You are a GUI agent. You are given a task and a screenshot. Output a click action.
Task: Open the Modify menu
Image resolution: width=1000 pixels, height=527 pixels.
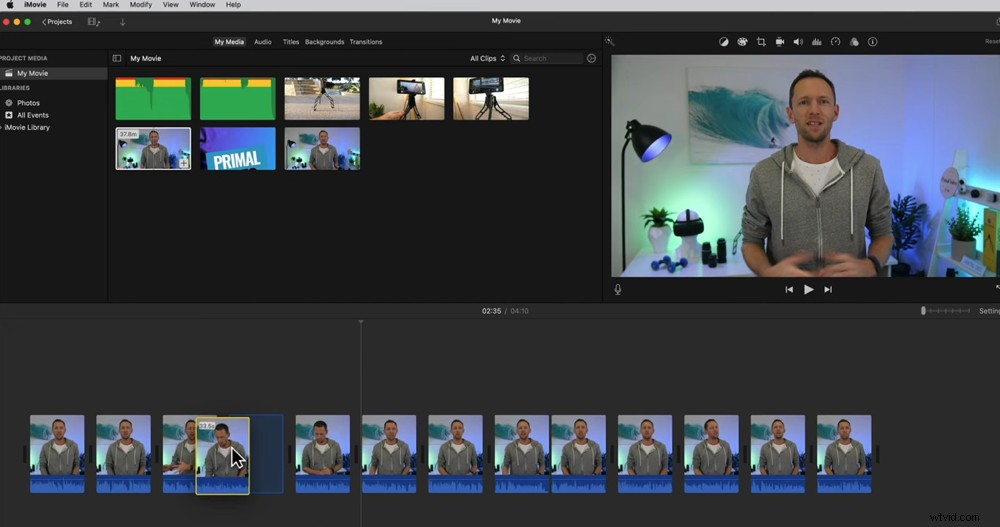coord(140,4)
